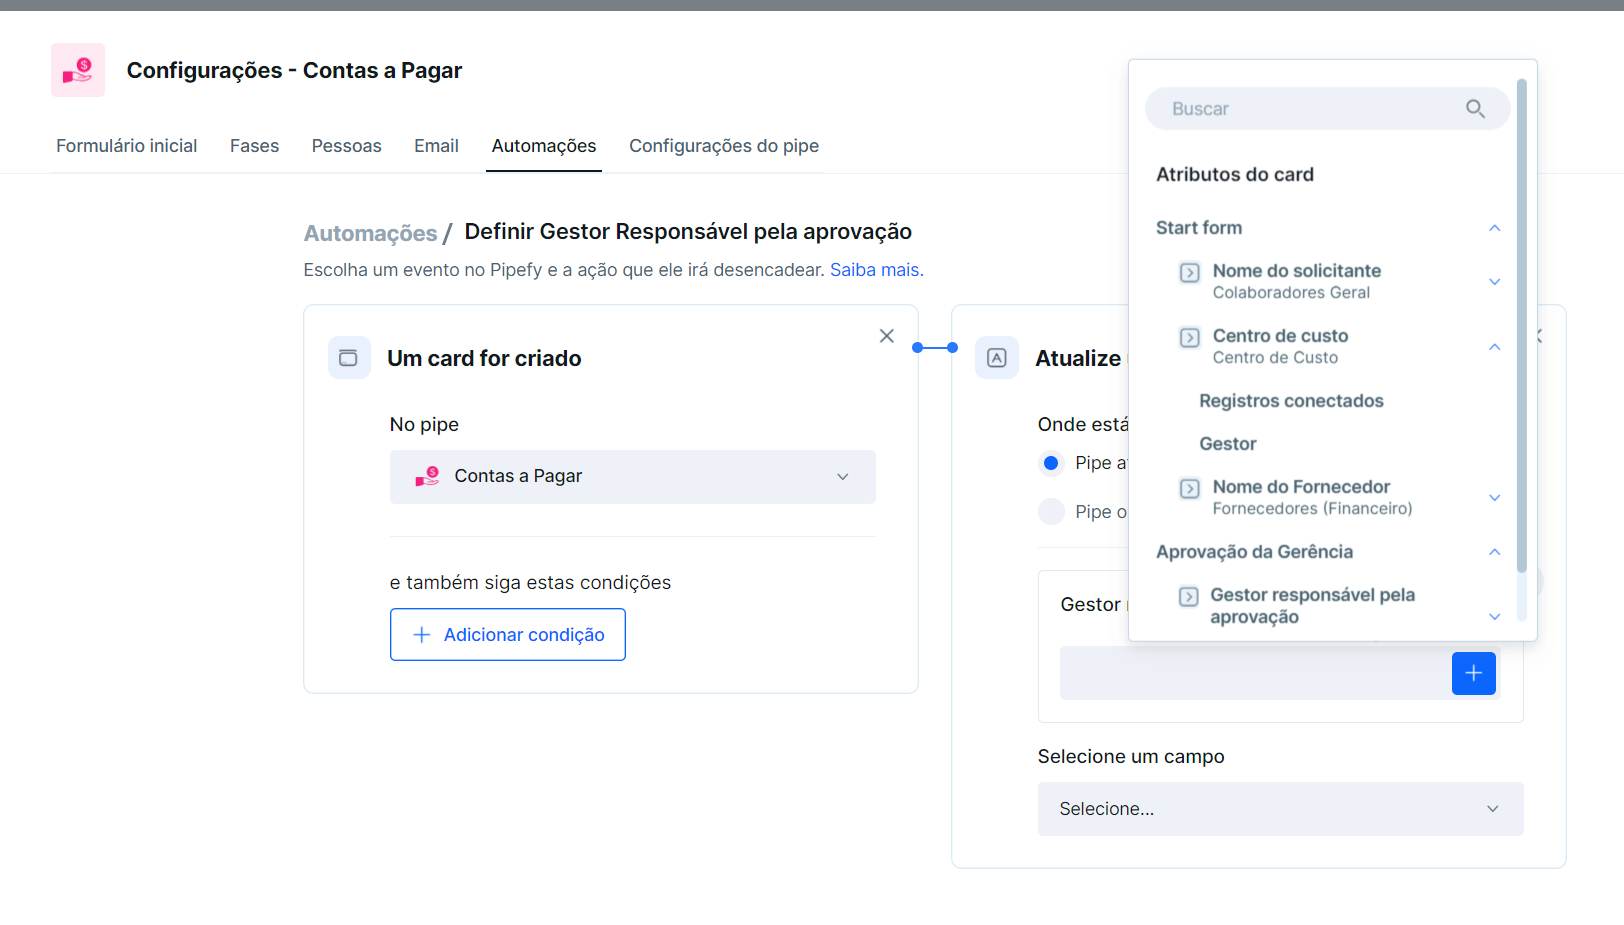
Task: Click the icon beside Nome do solicitante
Action: (1189, 272)
